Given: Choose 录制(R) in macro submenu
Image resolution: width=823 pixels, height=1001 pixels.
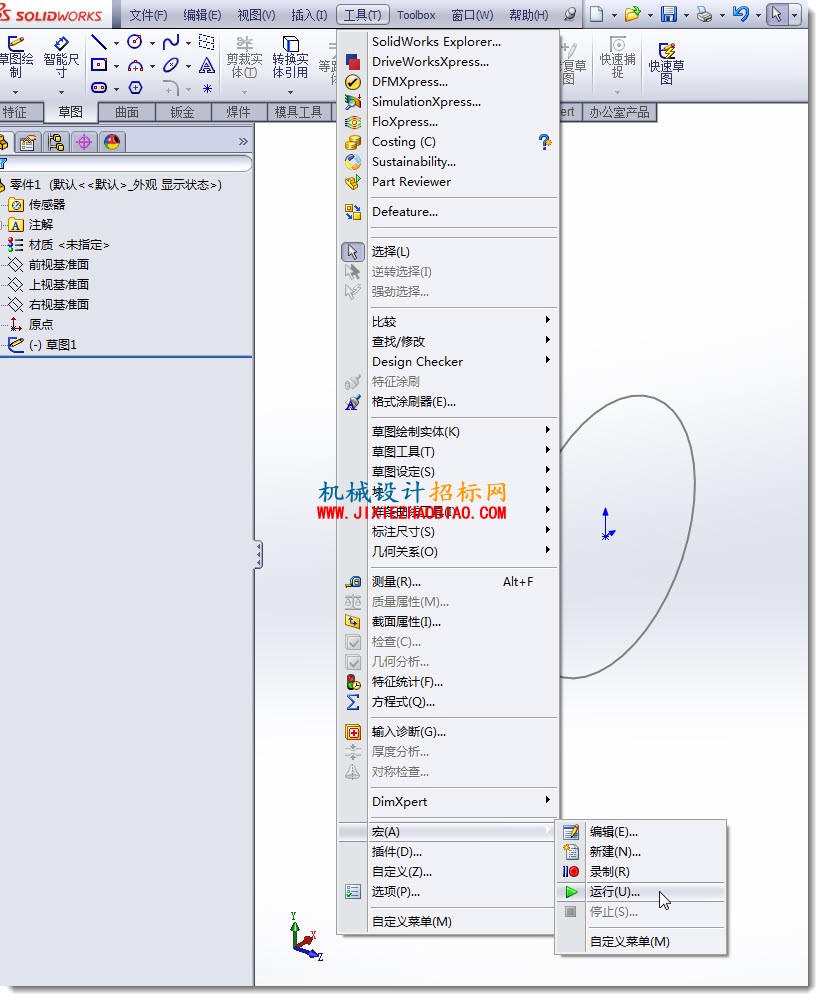Looking at the screenshot, I should (640, 871).
